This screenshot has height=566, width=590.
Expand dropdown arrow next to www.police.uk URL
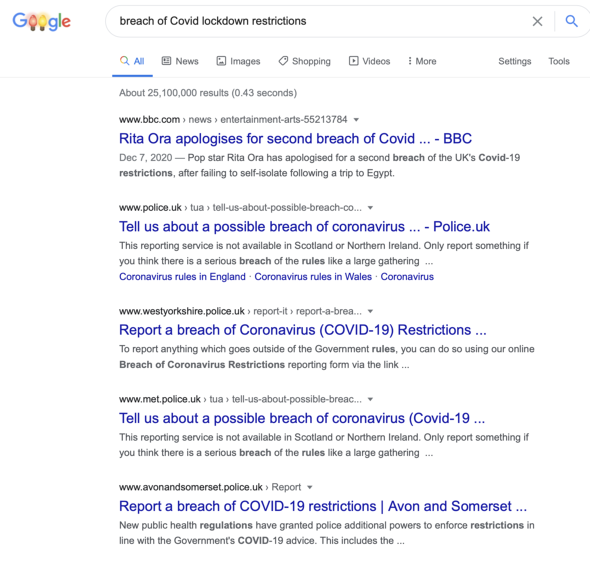pos(370,208)
